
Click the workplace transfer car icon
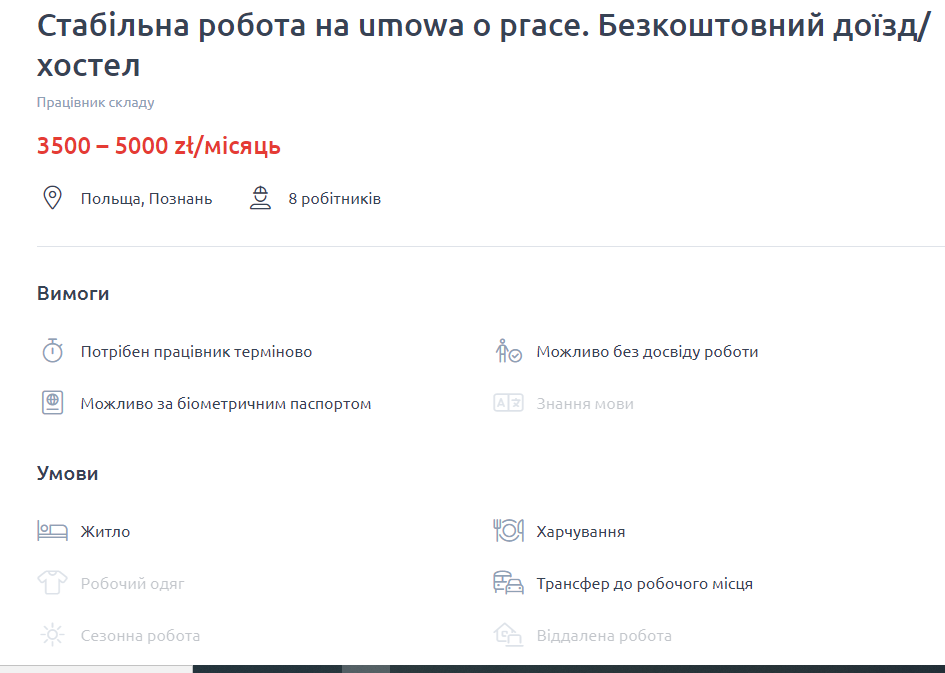[508, 583]
